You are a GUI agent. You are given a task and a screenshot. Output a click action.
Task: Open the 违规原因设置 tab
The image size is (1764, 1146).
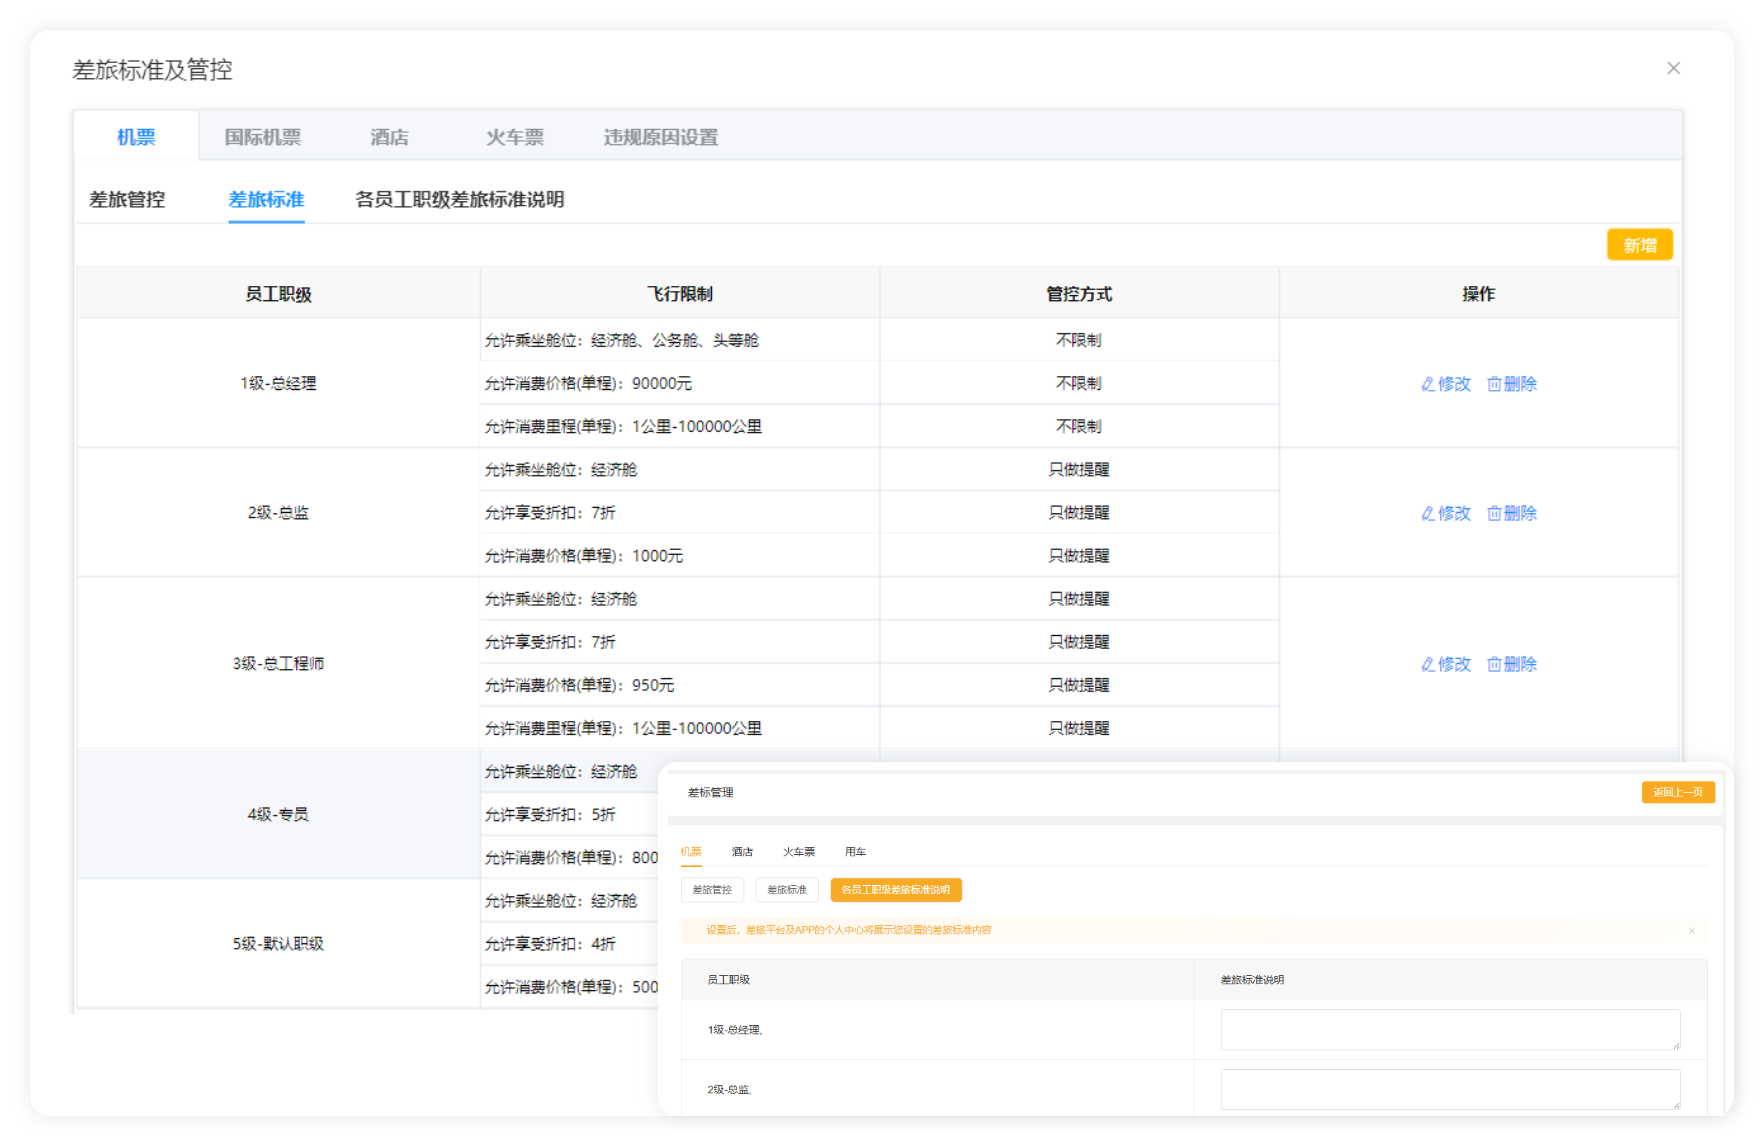tap(660, 137)
